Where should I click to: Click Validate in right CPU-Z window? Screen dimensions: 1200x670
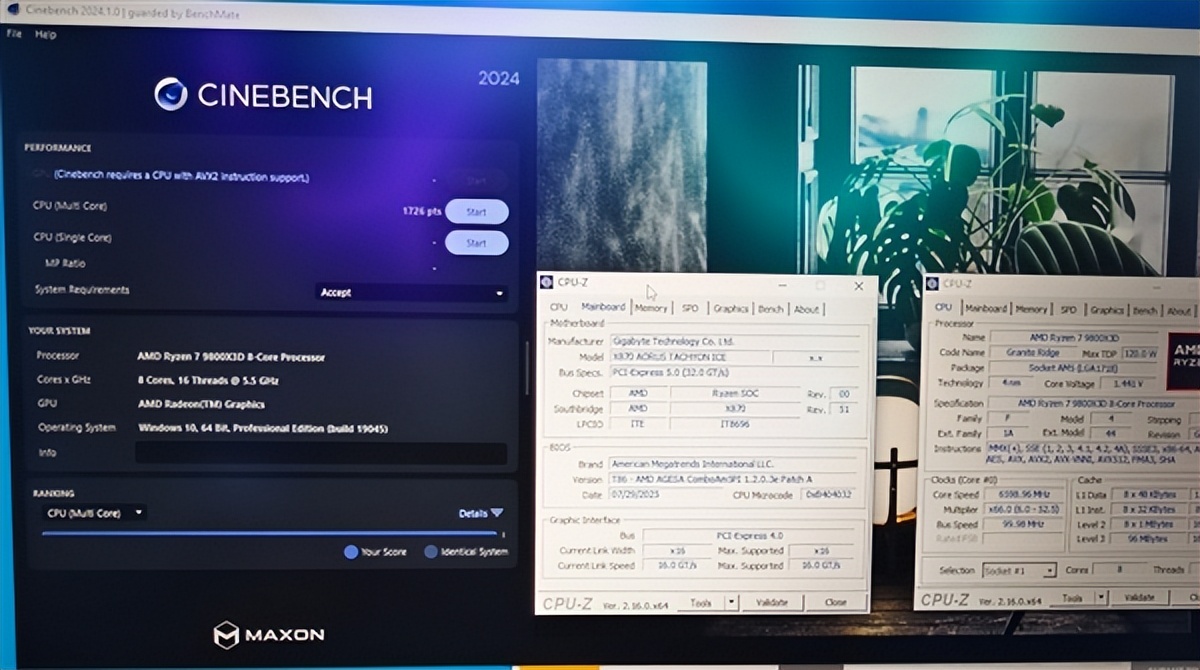1140,598
